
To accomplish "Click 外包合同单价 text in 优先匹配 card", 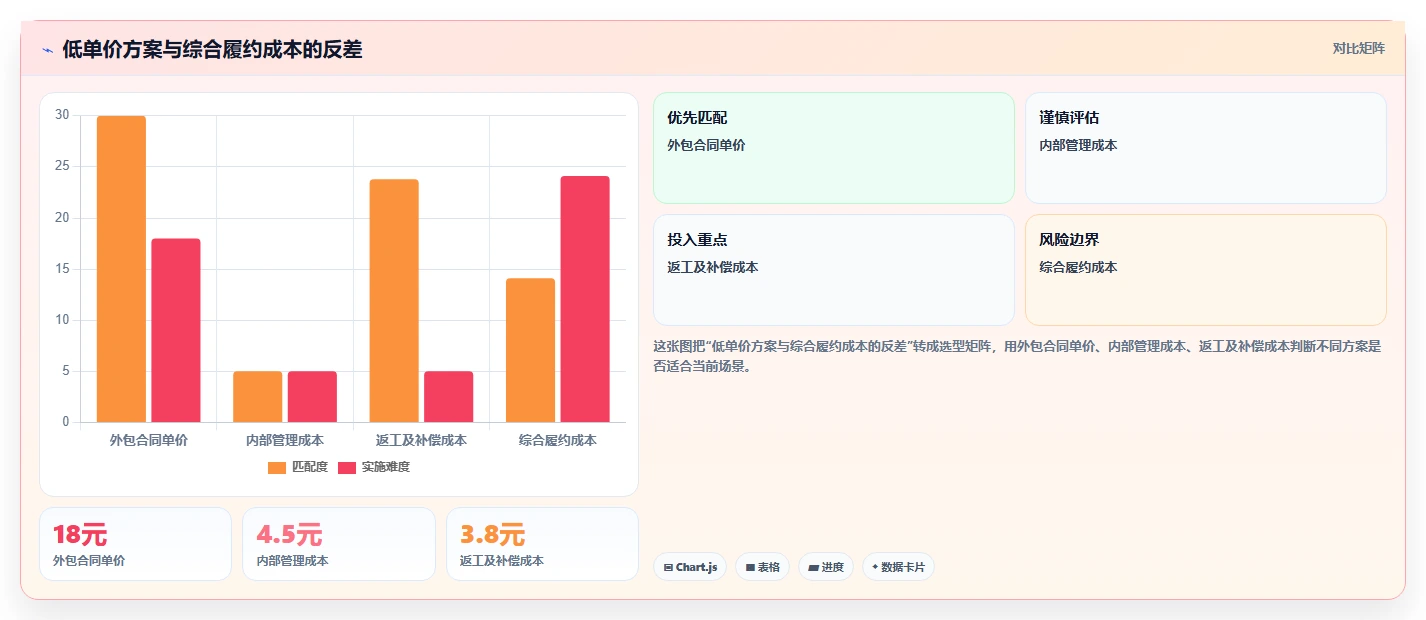I will tap(706, 145).
